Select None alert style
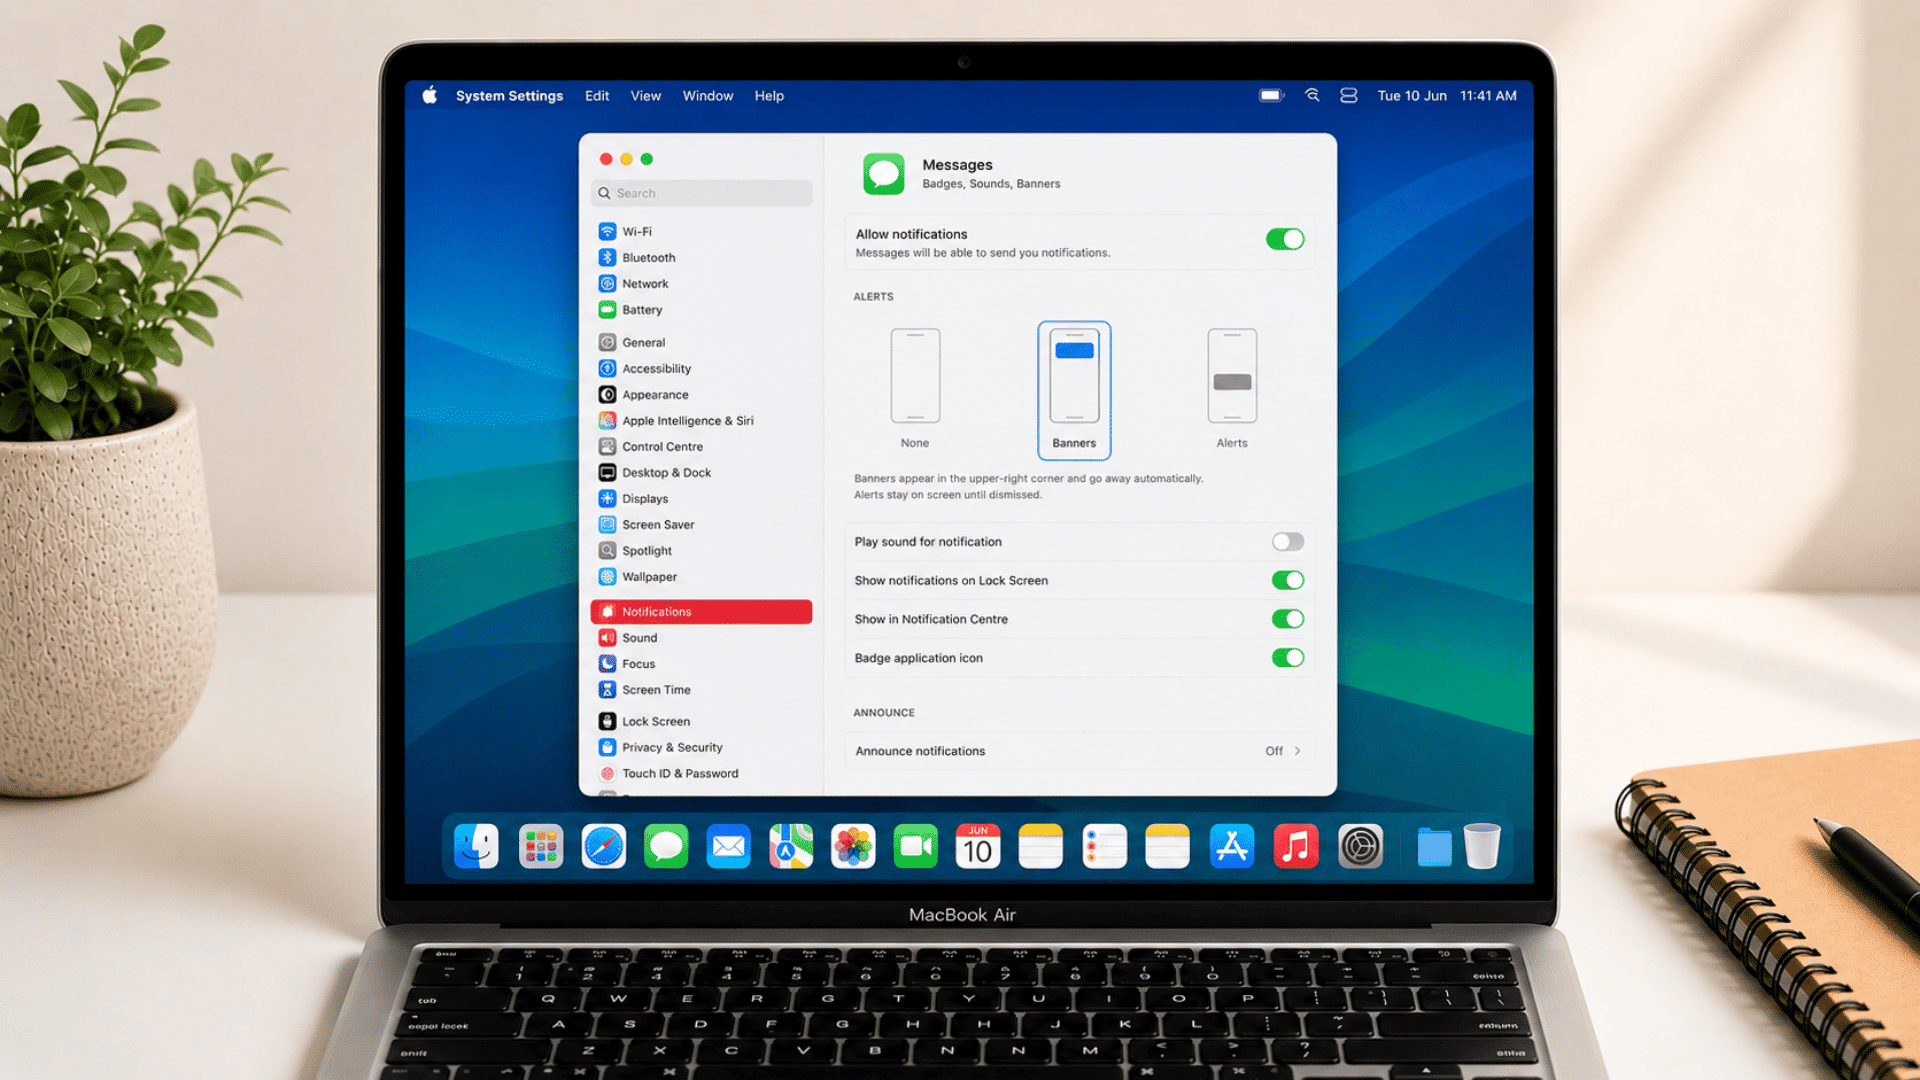The height and width of the screenshot is (1080, 1920). [915, 389]
